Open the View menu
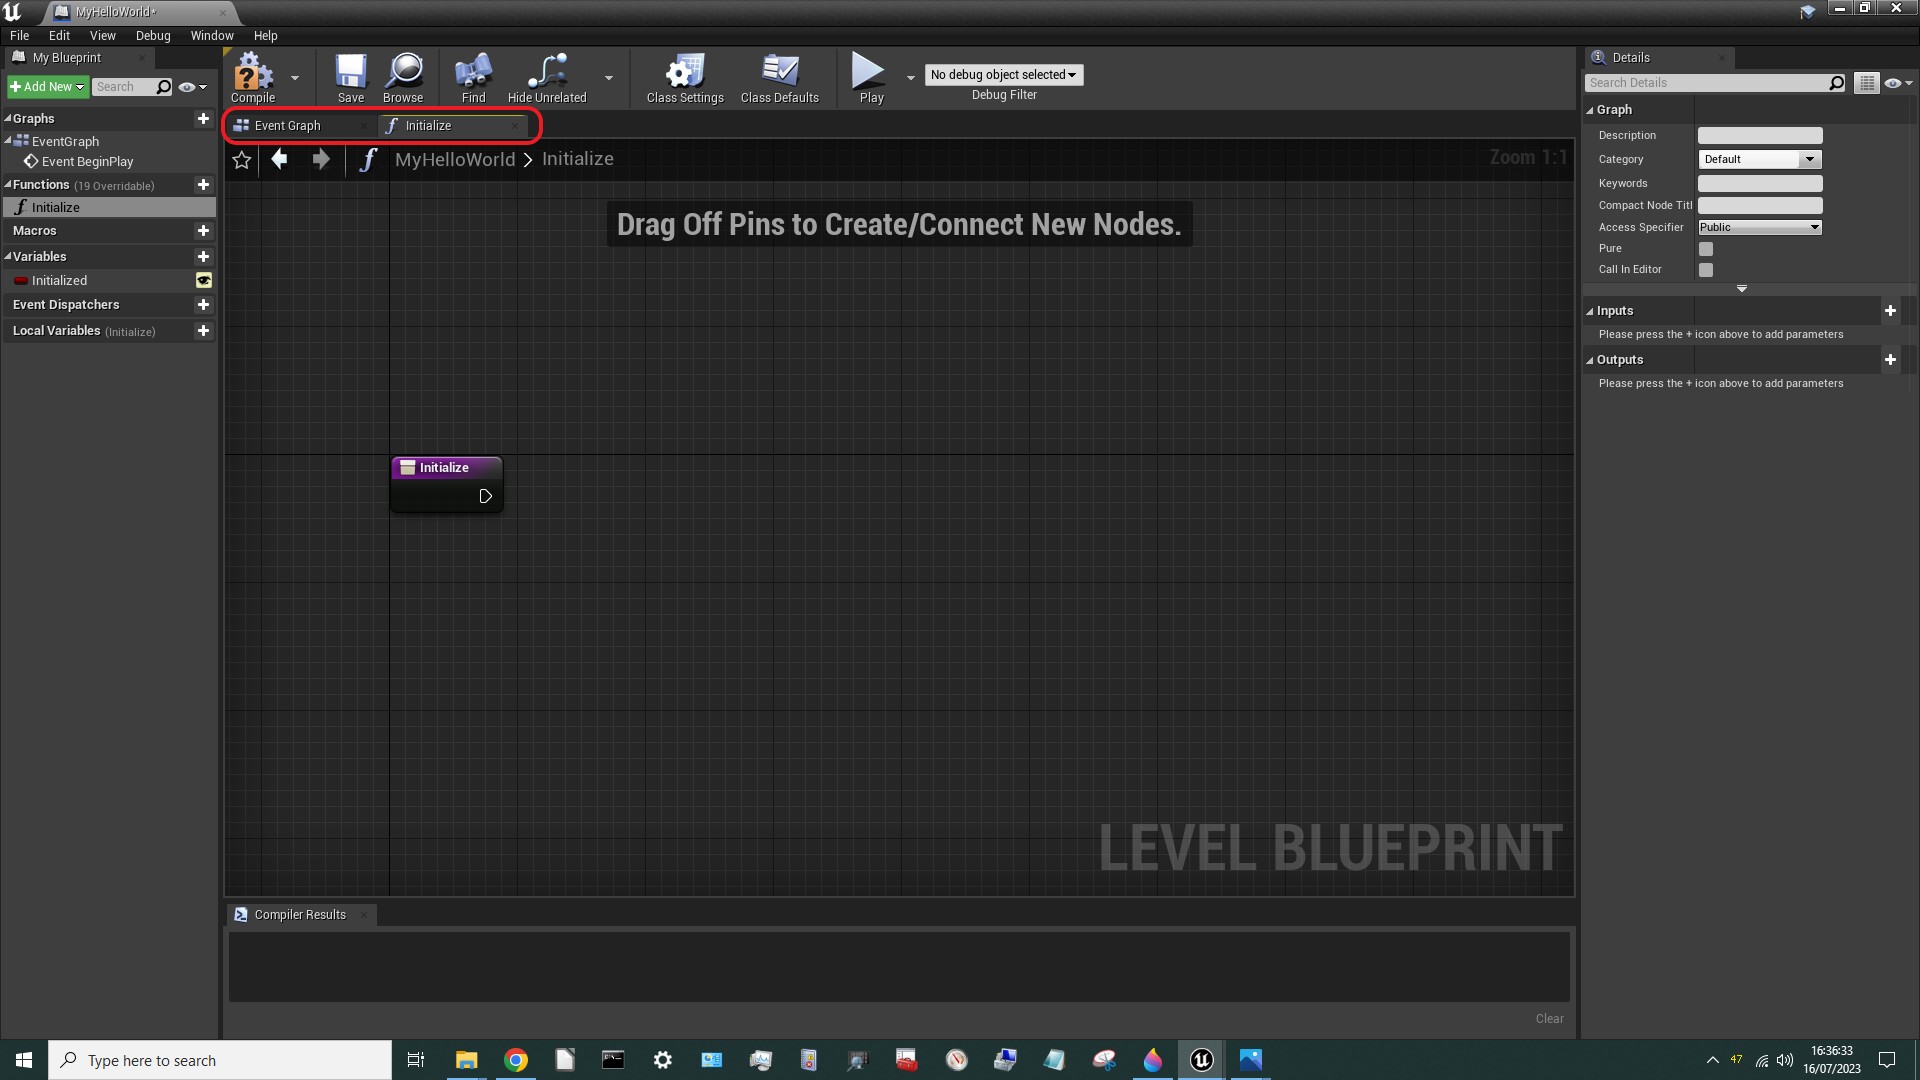The image size is (1920, 1080). [x=103, y=35]
